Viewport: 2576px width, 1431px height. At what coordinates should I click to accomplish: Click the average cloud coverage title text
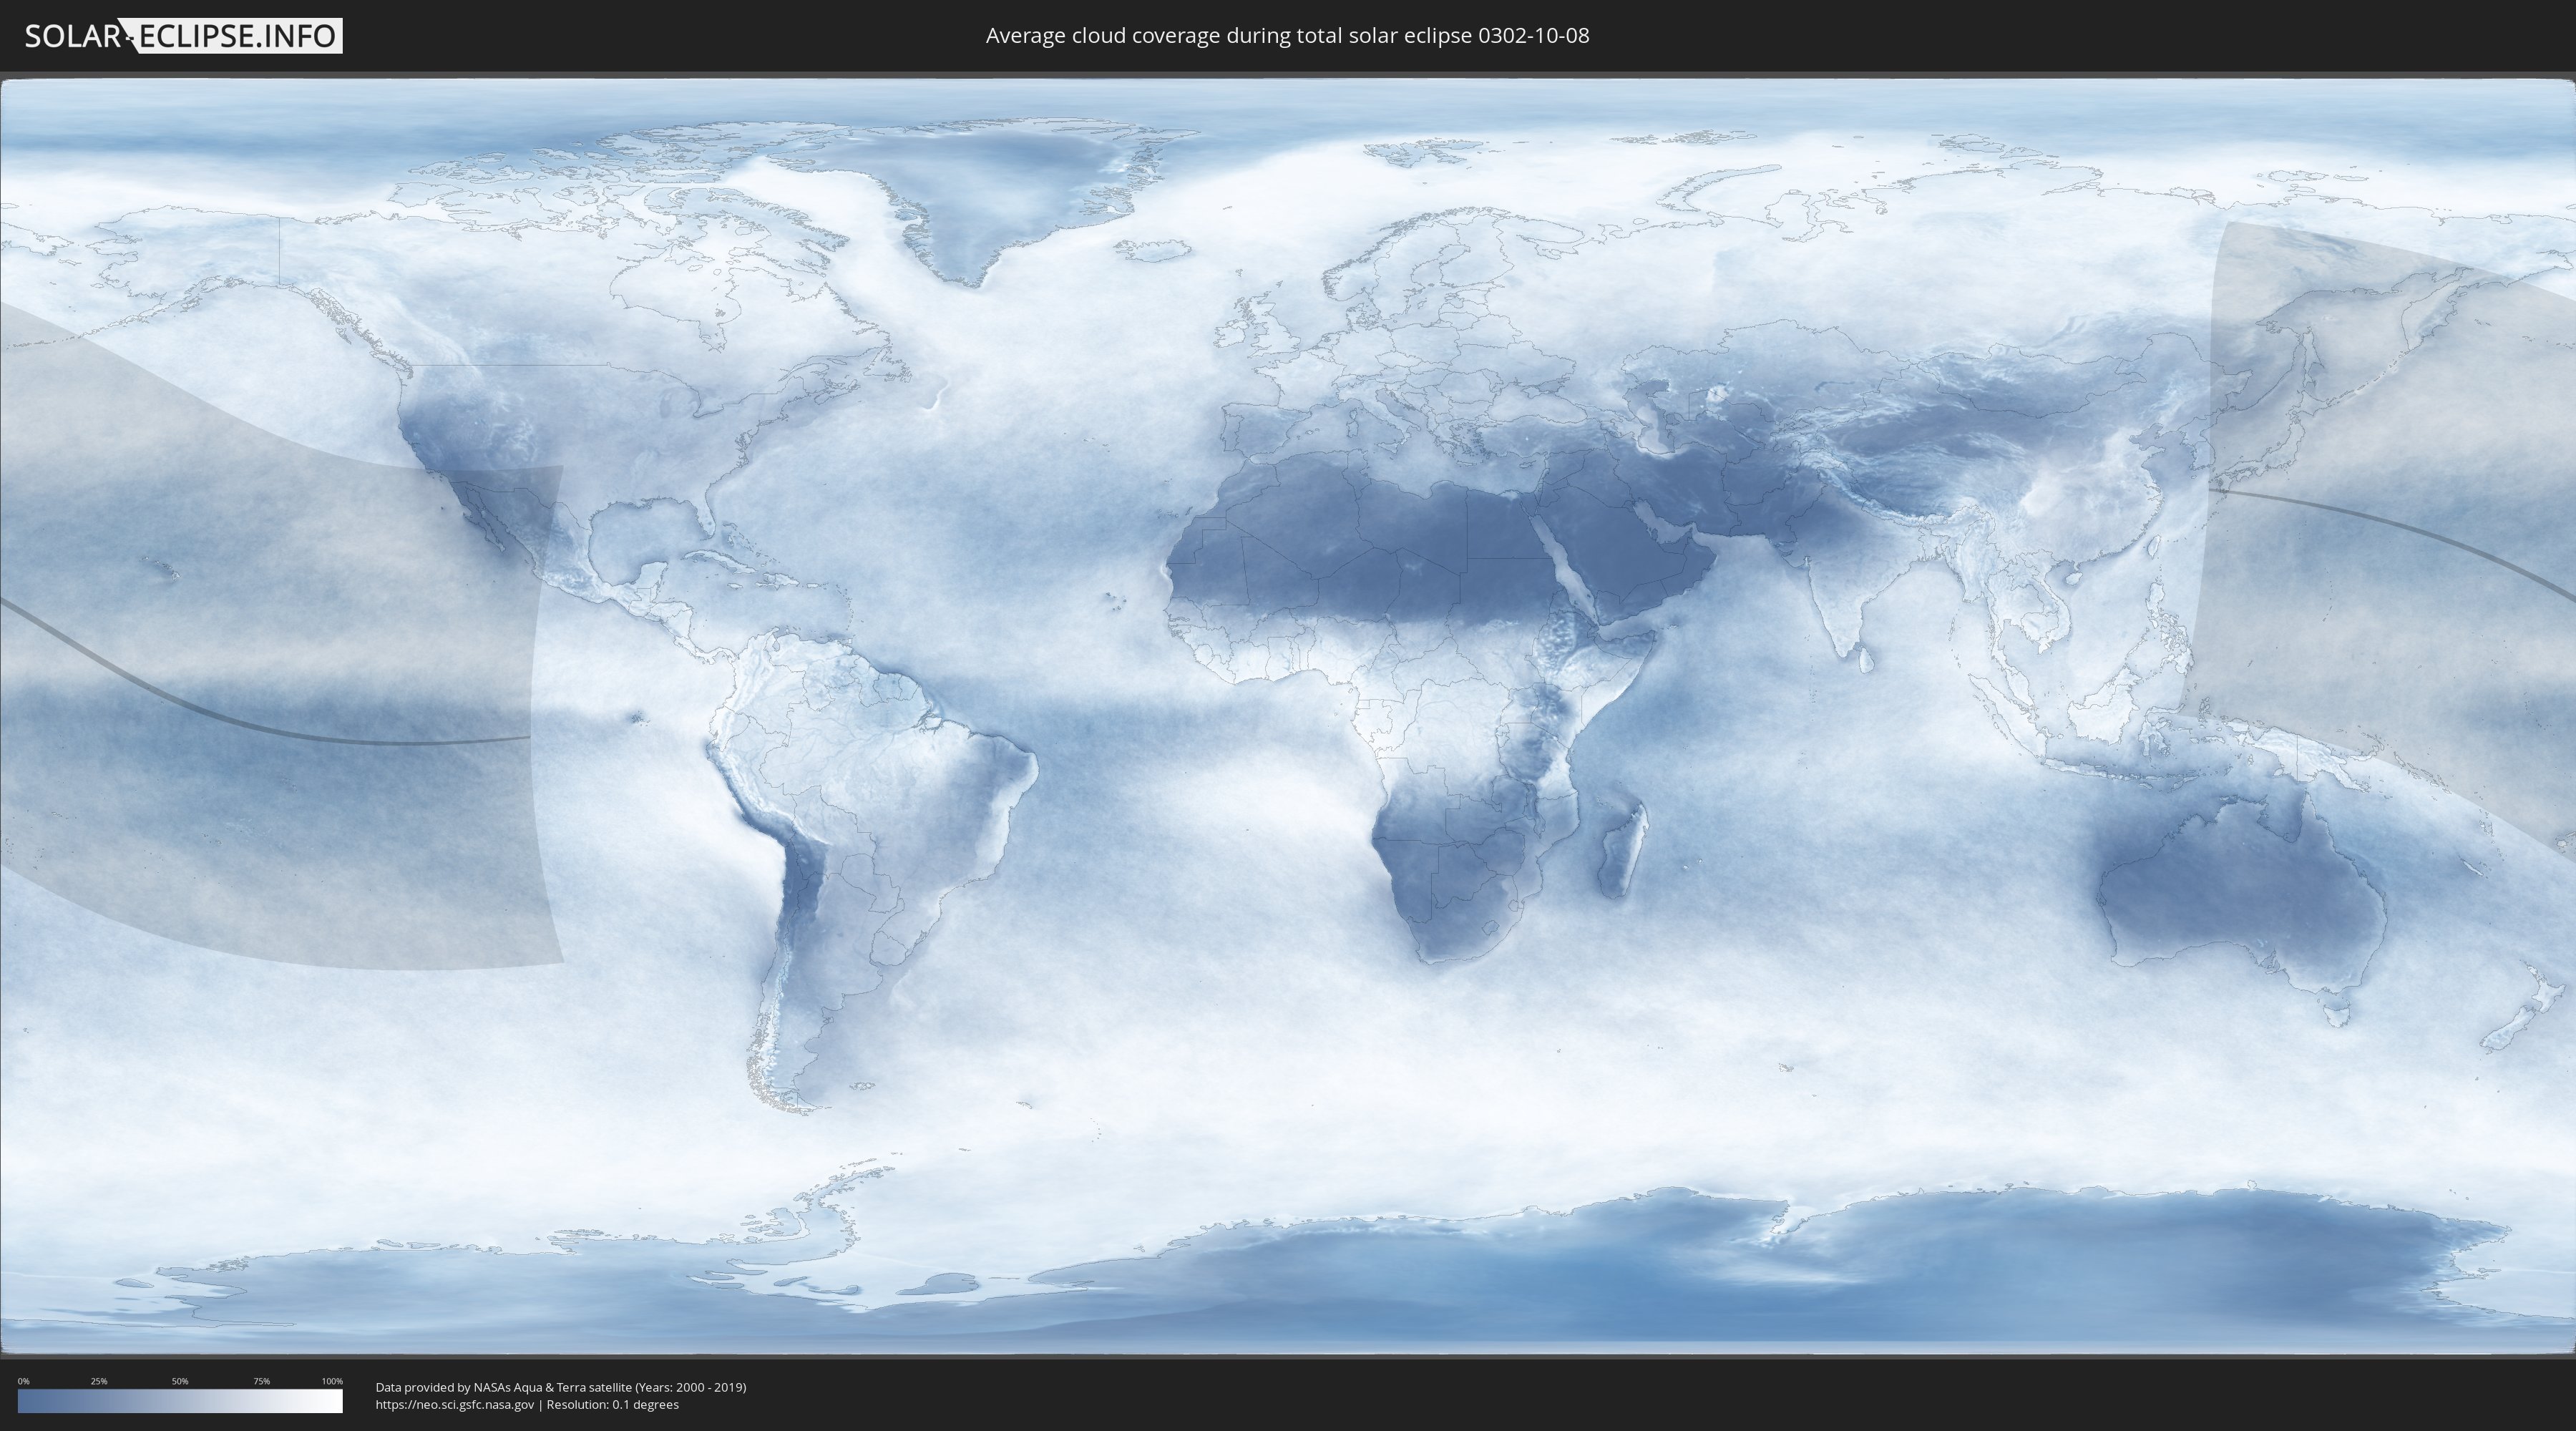(1287, 35)
